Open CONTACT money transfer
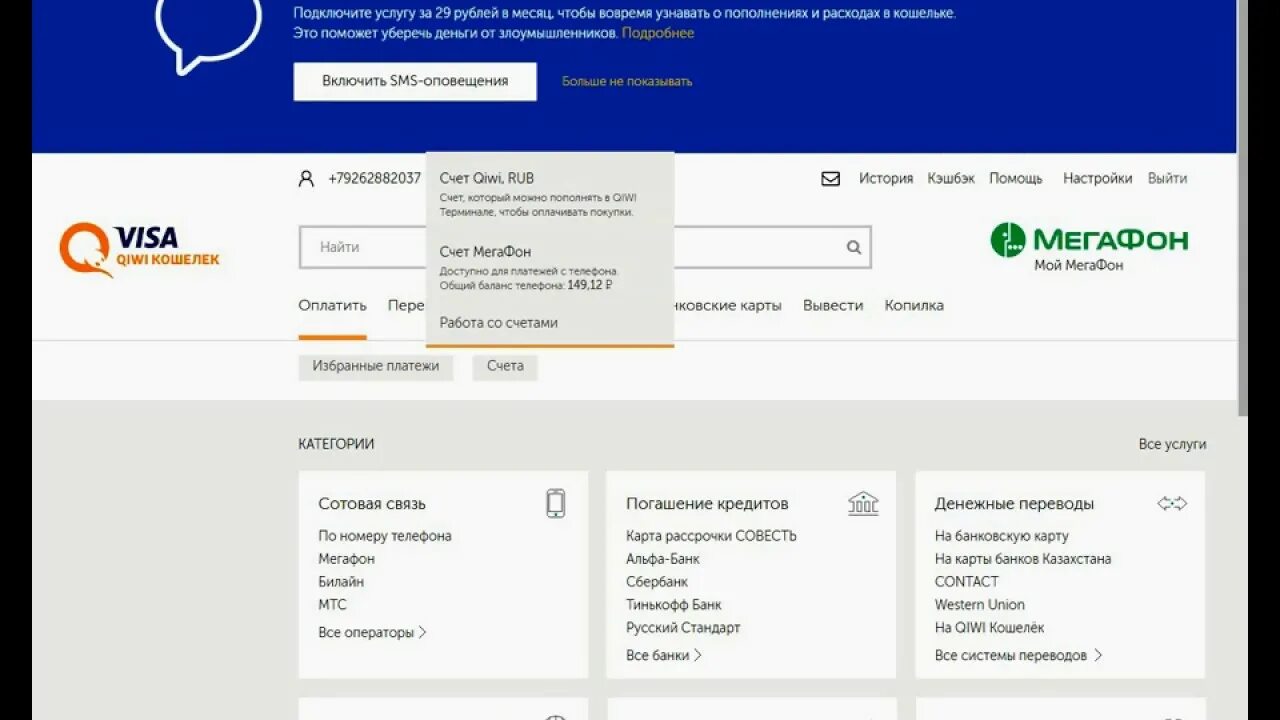Image resolution: width=1280 pixels, height=720 pixels. pyautogui.click(x=966, y=582)
